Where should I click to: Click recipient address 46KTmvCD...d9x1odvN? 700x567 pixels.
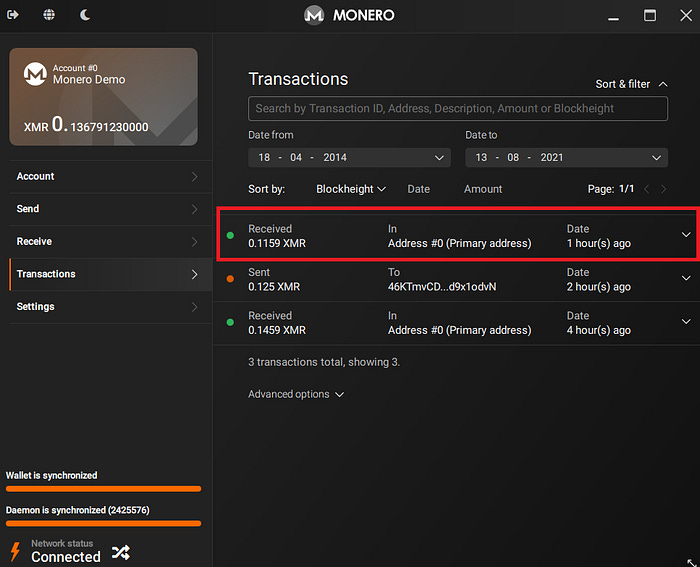point(442,287)
